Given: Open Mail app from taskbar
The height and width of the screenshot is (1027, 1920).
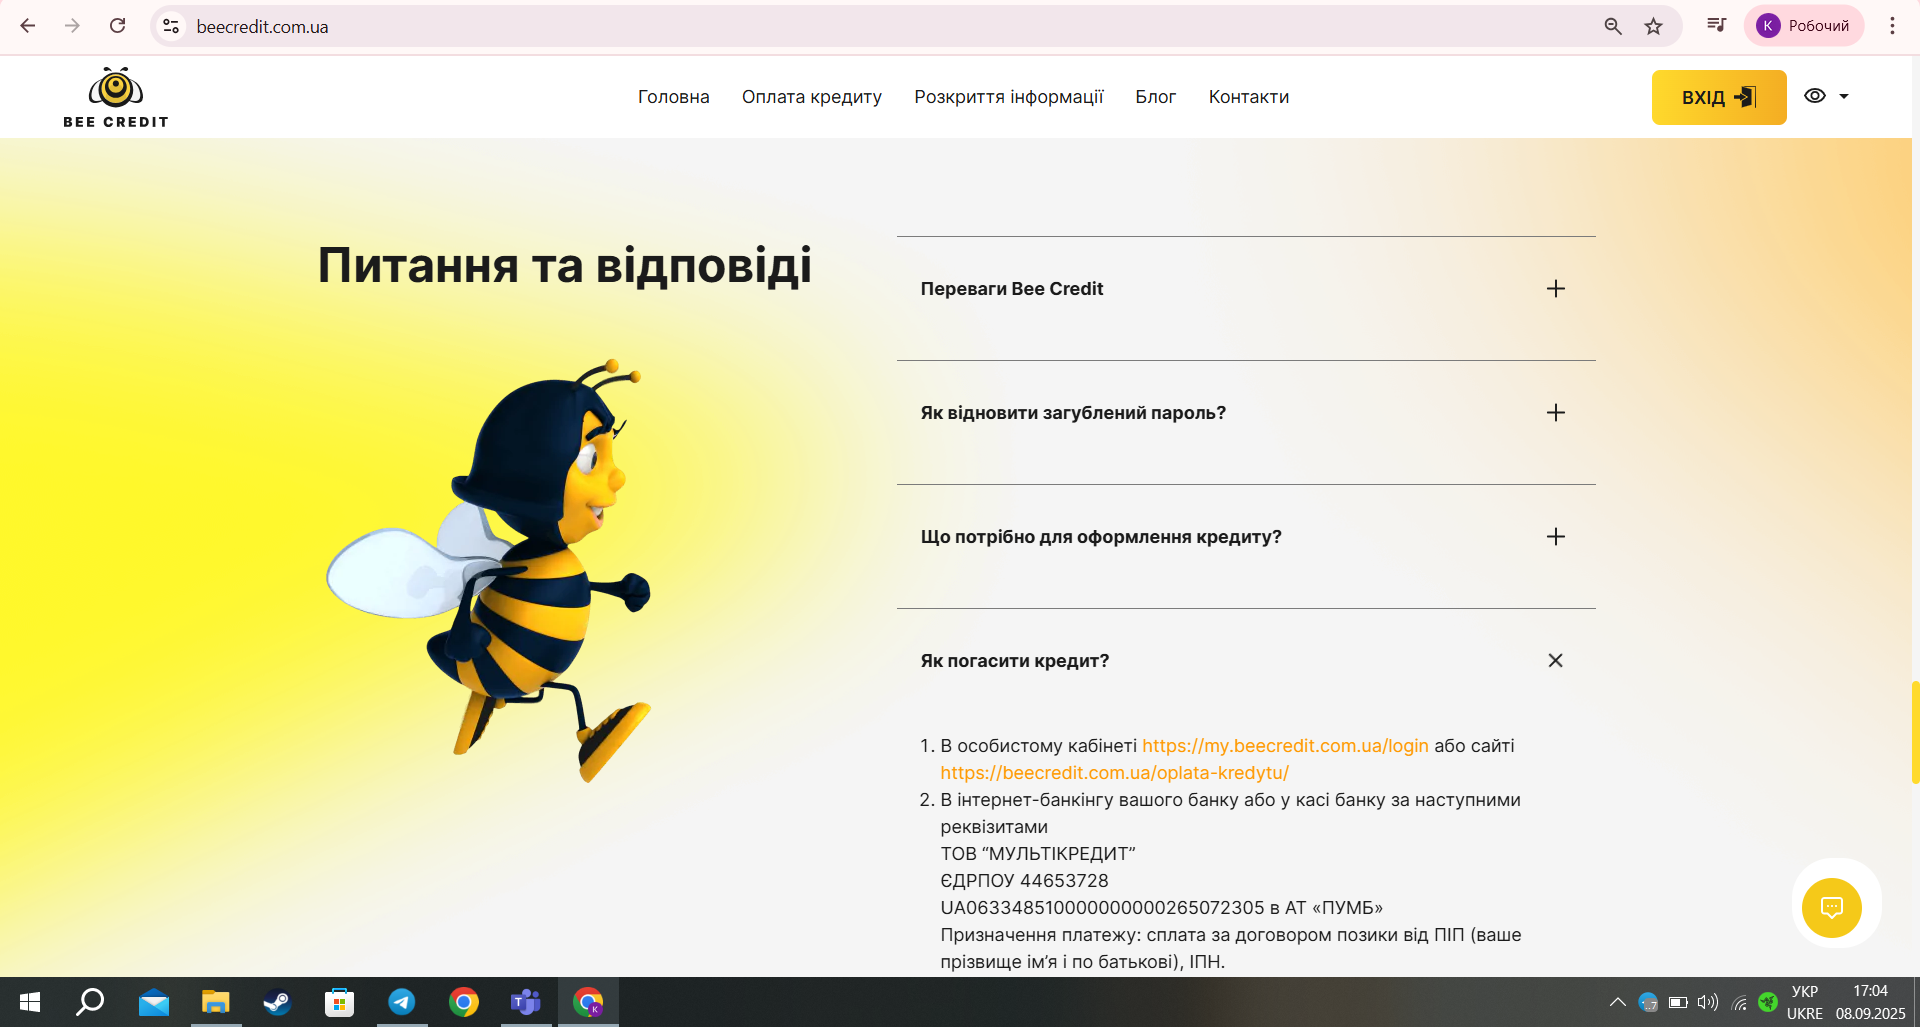Looking at the screenshot, I should (153, 1002).
